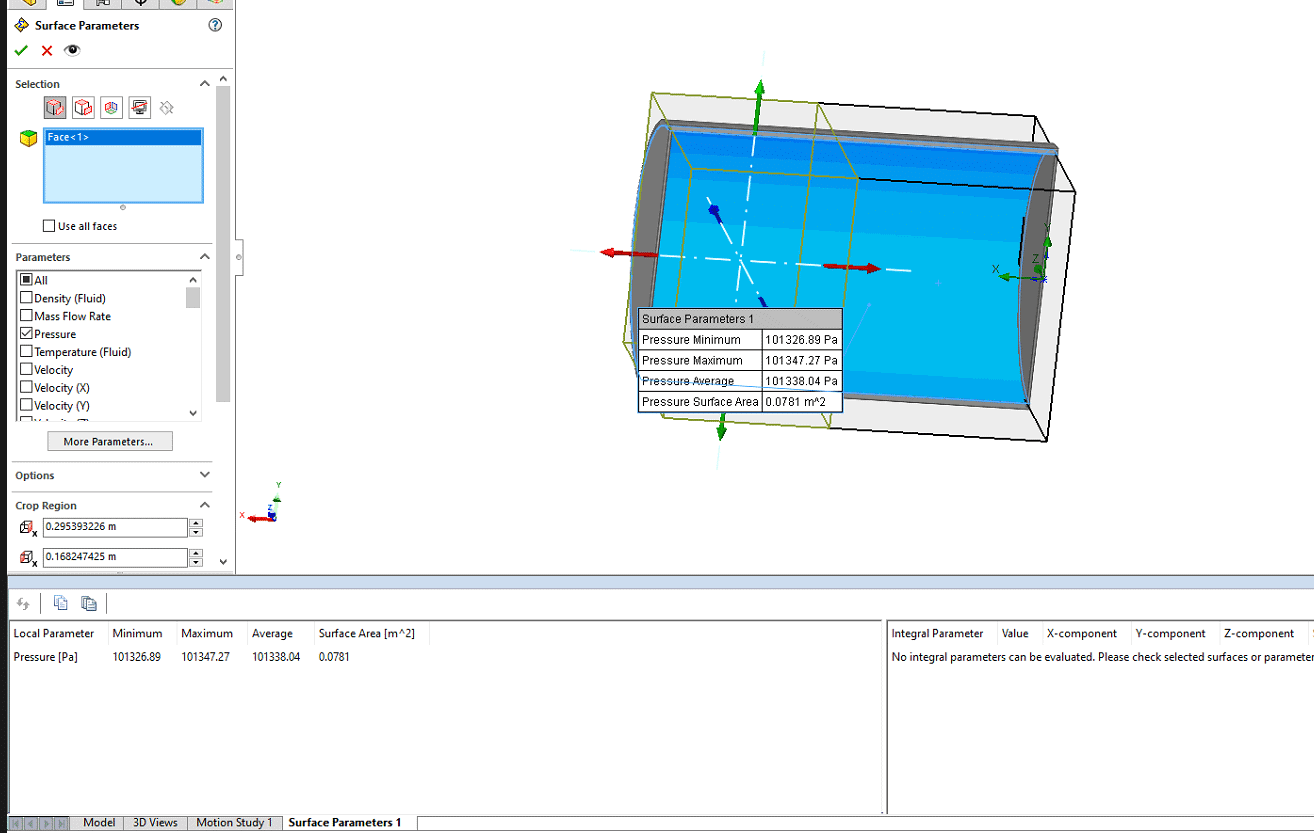Switch to the Motion Study 1 tab
The image size is (1314, 833).
click(x=234, y=822)
